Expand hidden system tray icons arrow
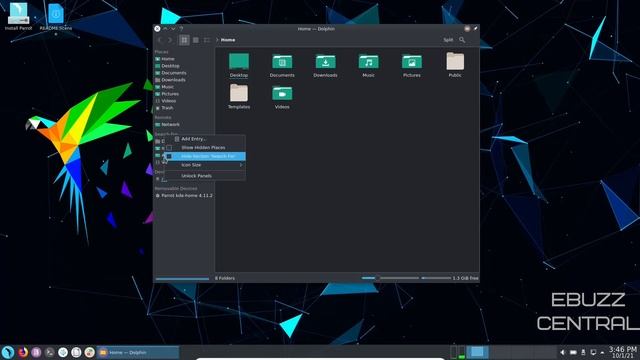 click(602, 352)
